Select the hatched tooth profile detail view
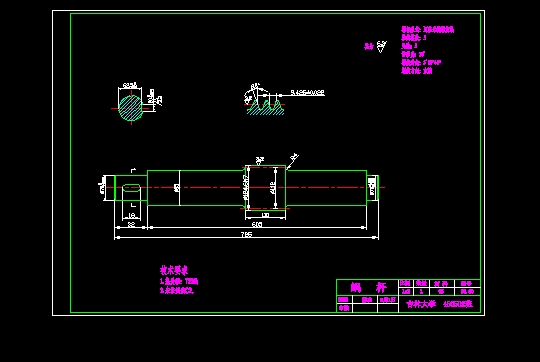The width and height of the screenshot is (540, 362). (266, 107)
